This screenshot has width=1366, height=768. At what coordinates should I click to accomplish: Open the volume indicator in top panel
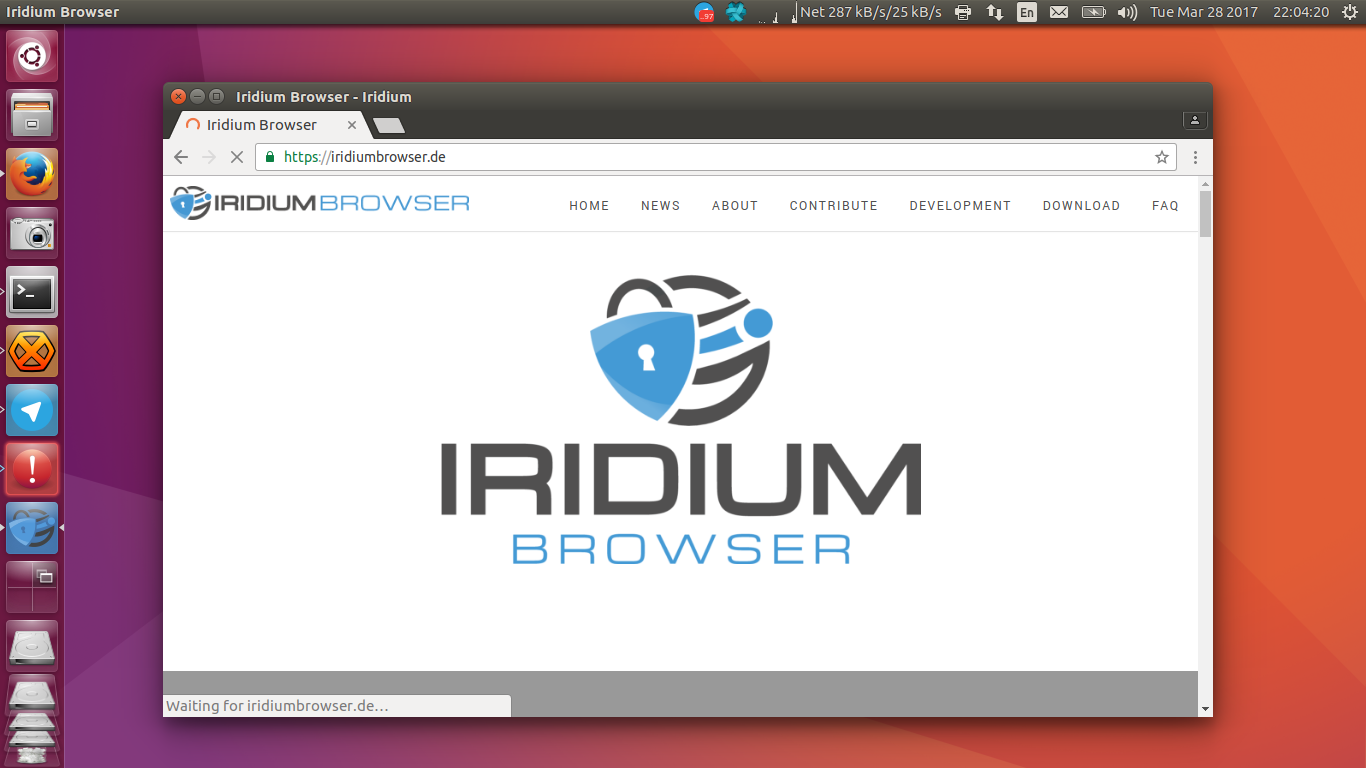click(x=1127, y=12)
